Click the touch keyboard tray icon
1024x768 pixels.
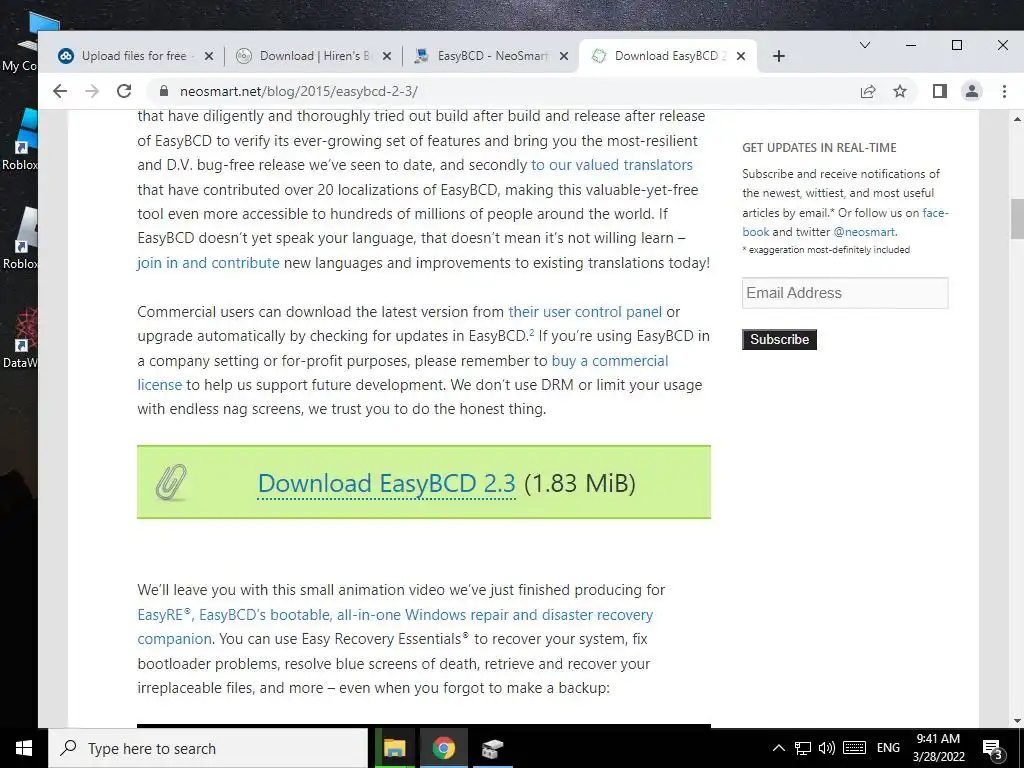(854, 748)
